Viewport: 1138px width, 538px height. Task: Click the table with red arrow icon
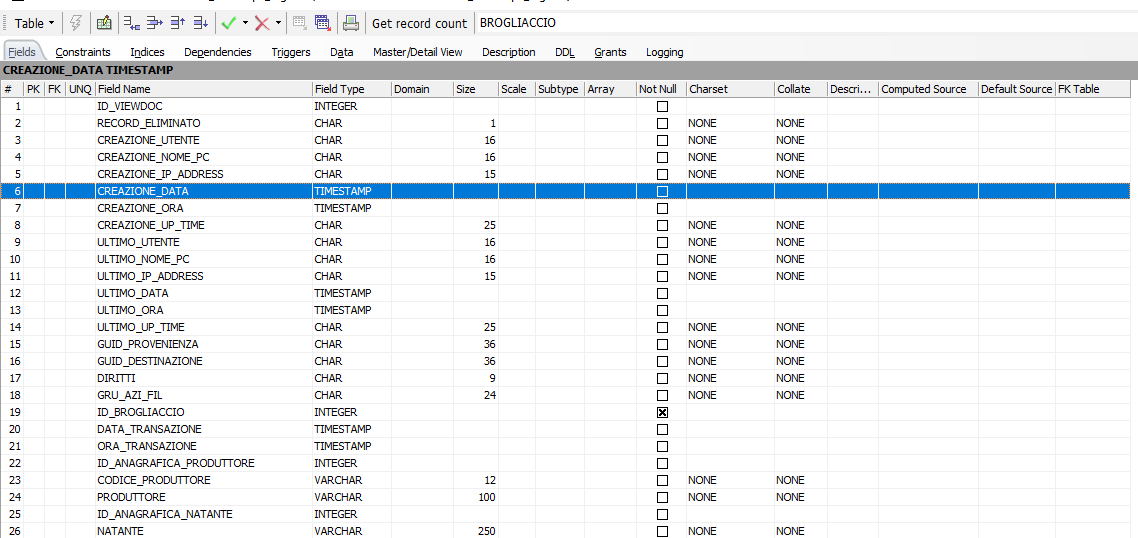point(323,23)
